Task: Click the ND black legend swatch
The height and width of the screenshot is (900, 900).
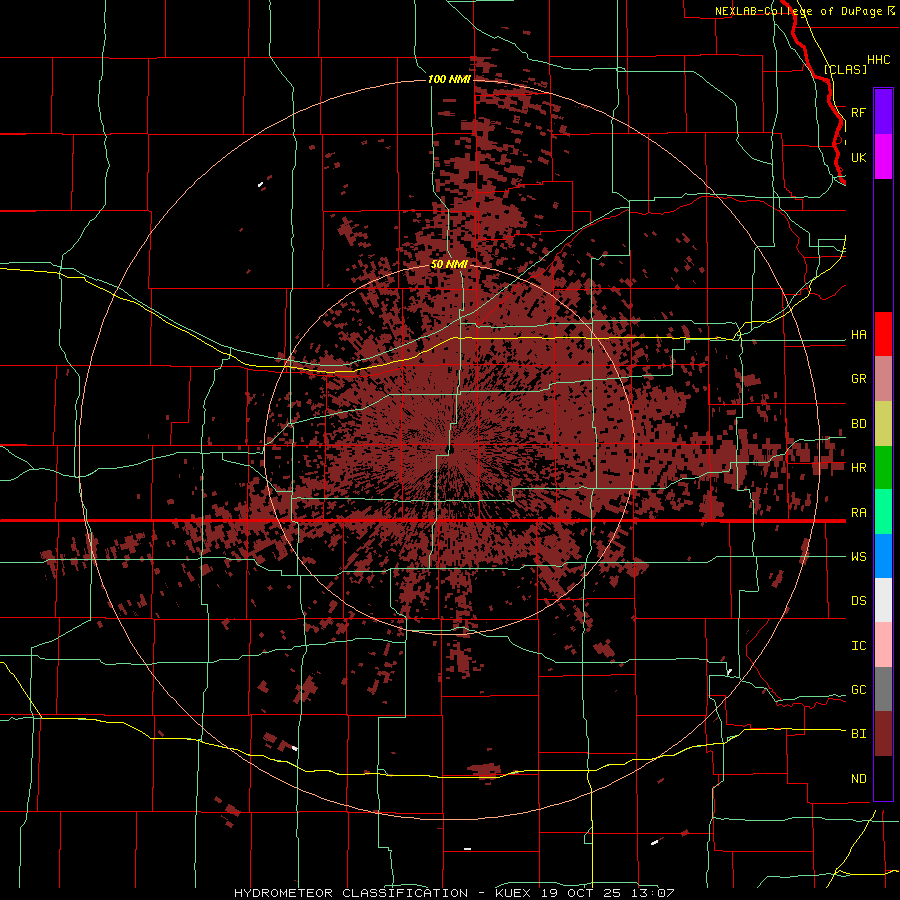Action: [883, 778]
